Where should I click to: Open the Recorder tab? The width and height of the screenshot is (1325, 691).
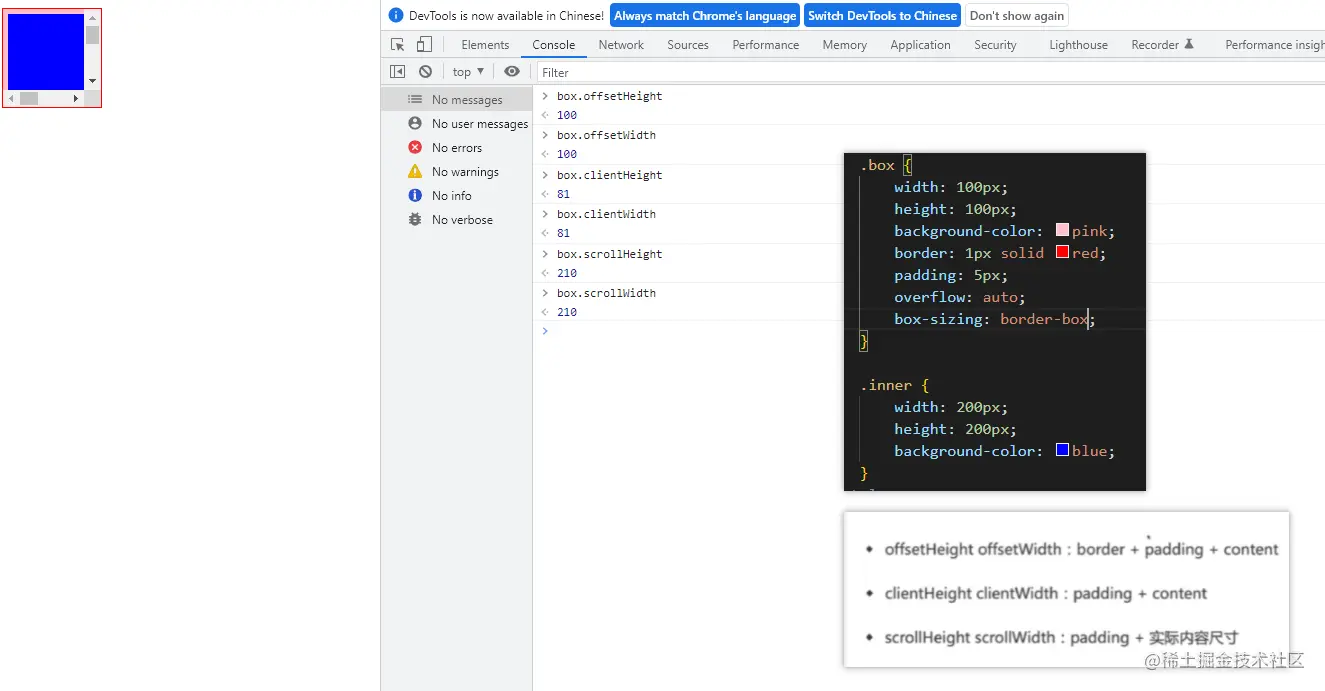(x=1162, y=45)
